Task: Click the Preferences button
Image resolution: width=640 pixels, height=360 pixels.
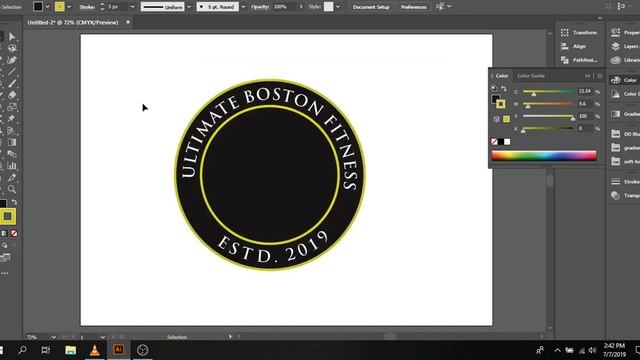Action: (x=413, y=7)
